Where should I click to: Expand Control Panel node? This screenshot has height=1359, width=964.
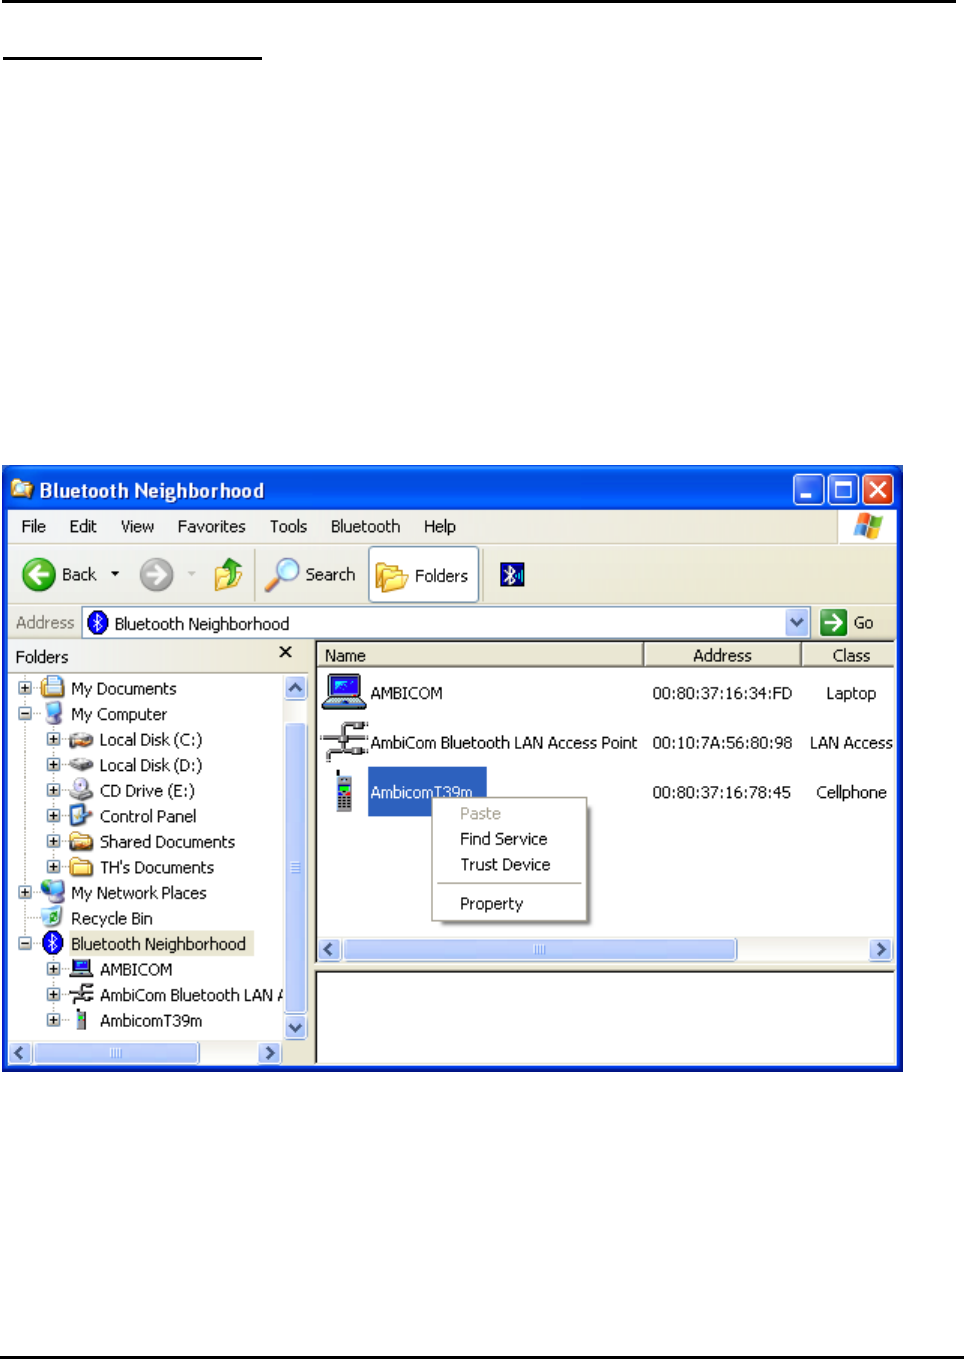click(x=54, y=816)
